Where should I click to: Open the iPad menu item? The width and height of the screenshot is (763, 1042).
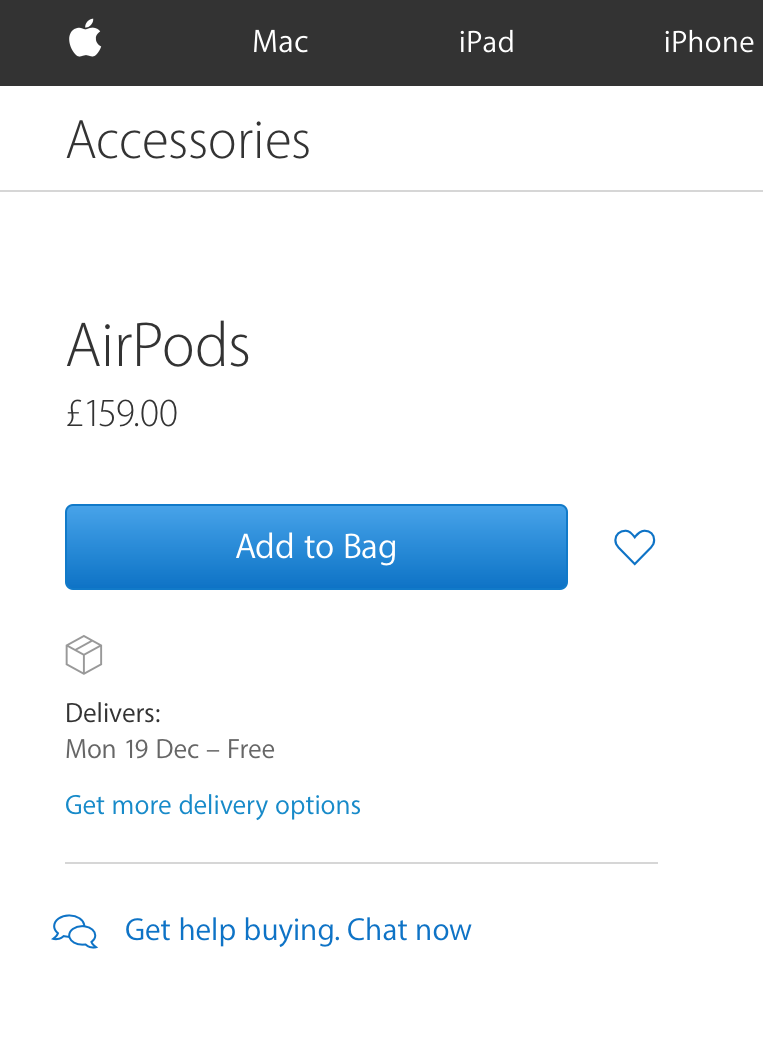[x=486, y=42]
